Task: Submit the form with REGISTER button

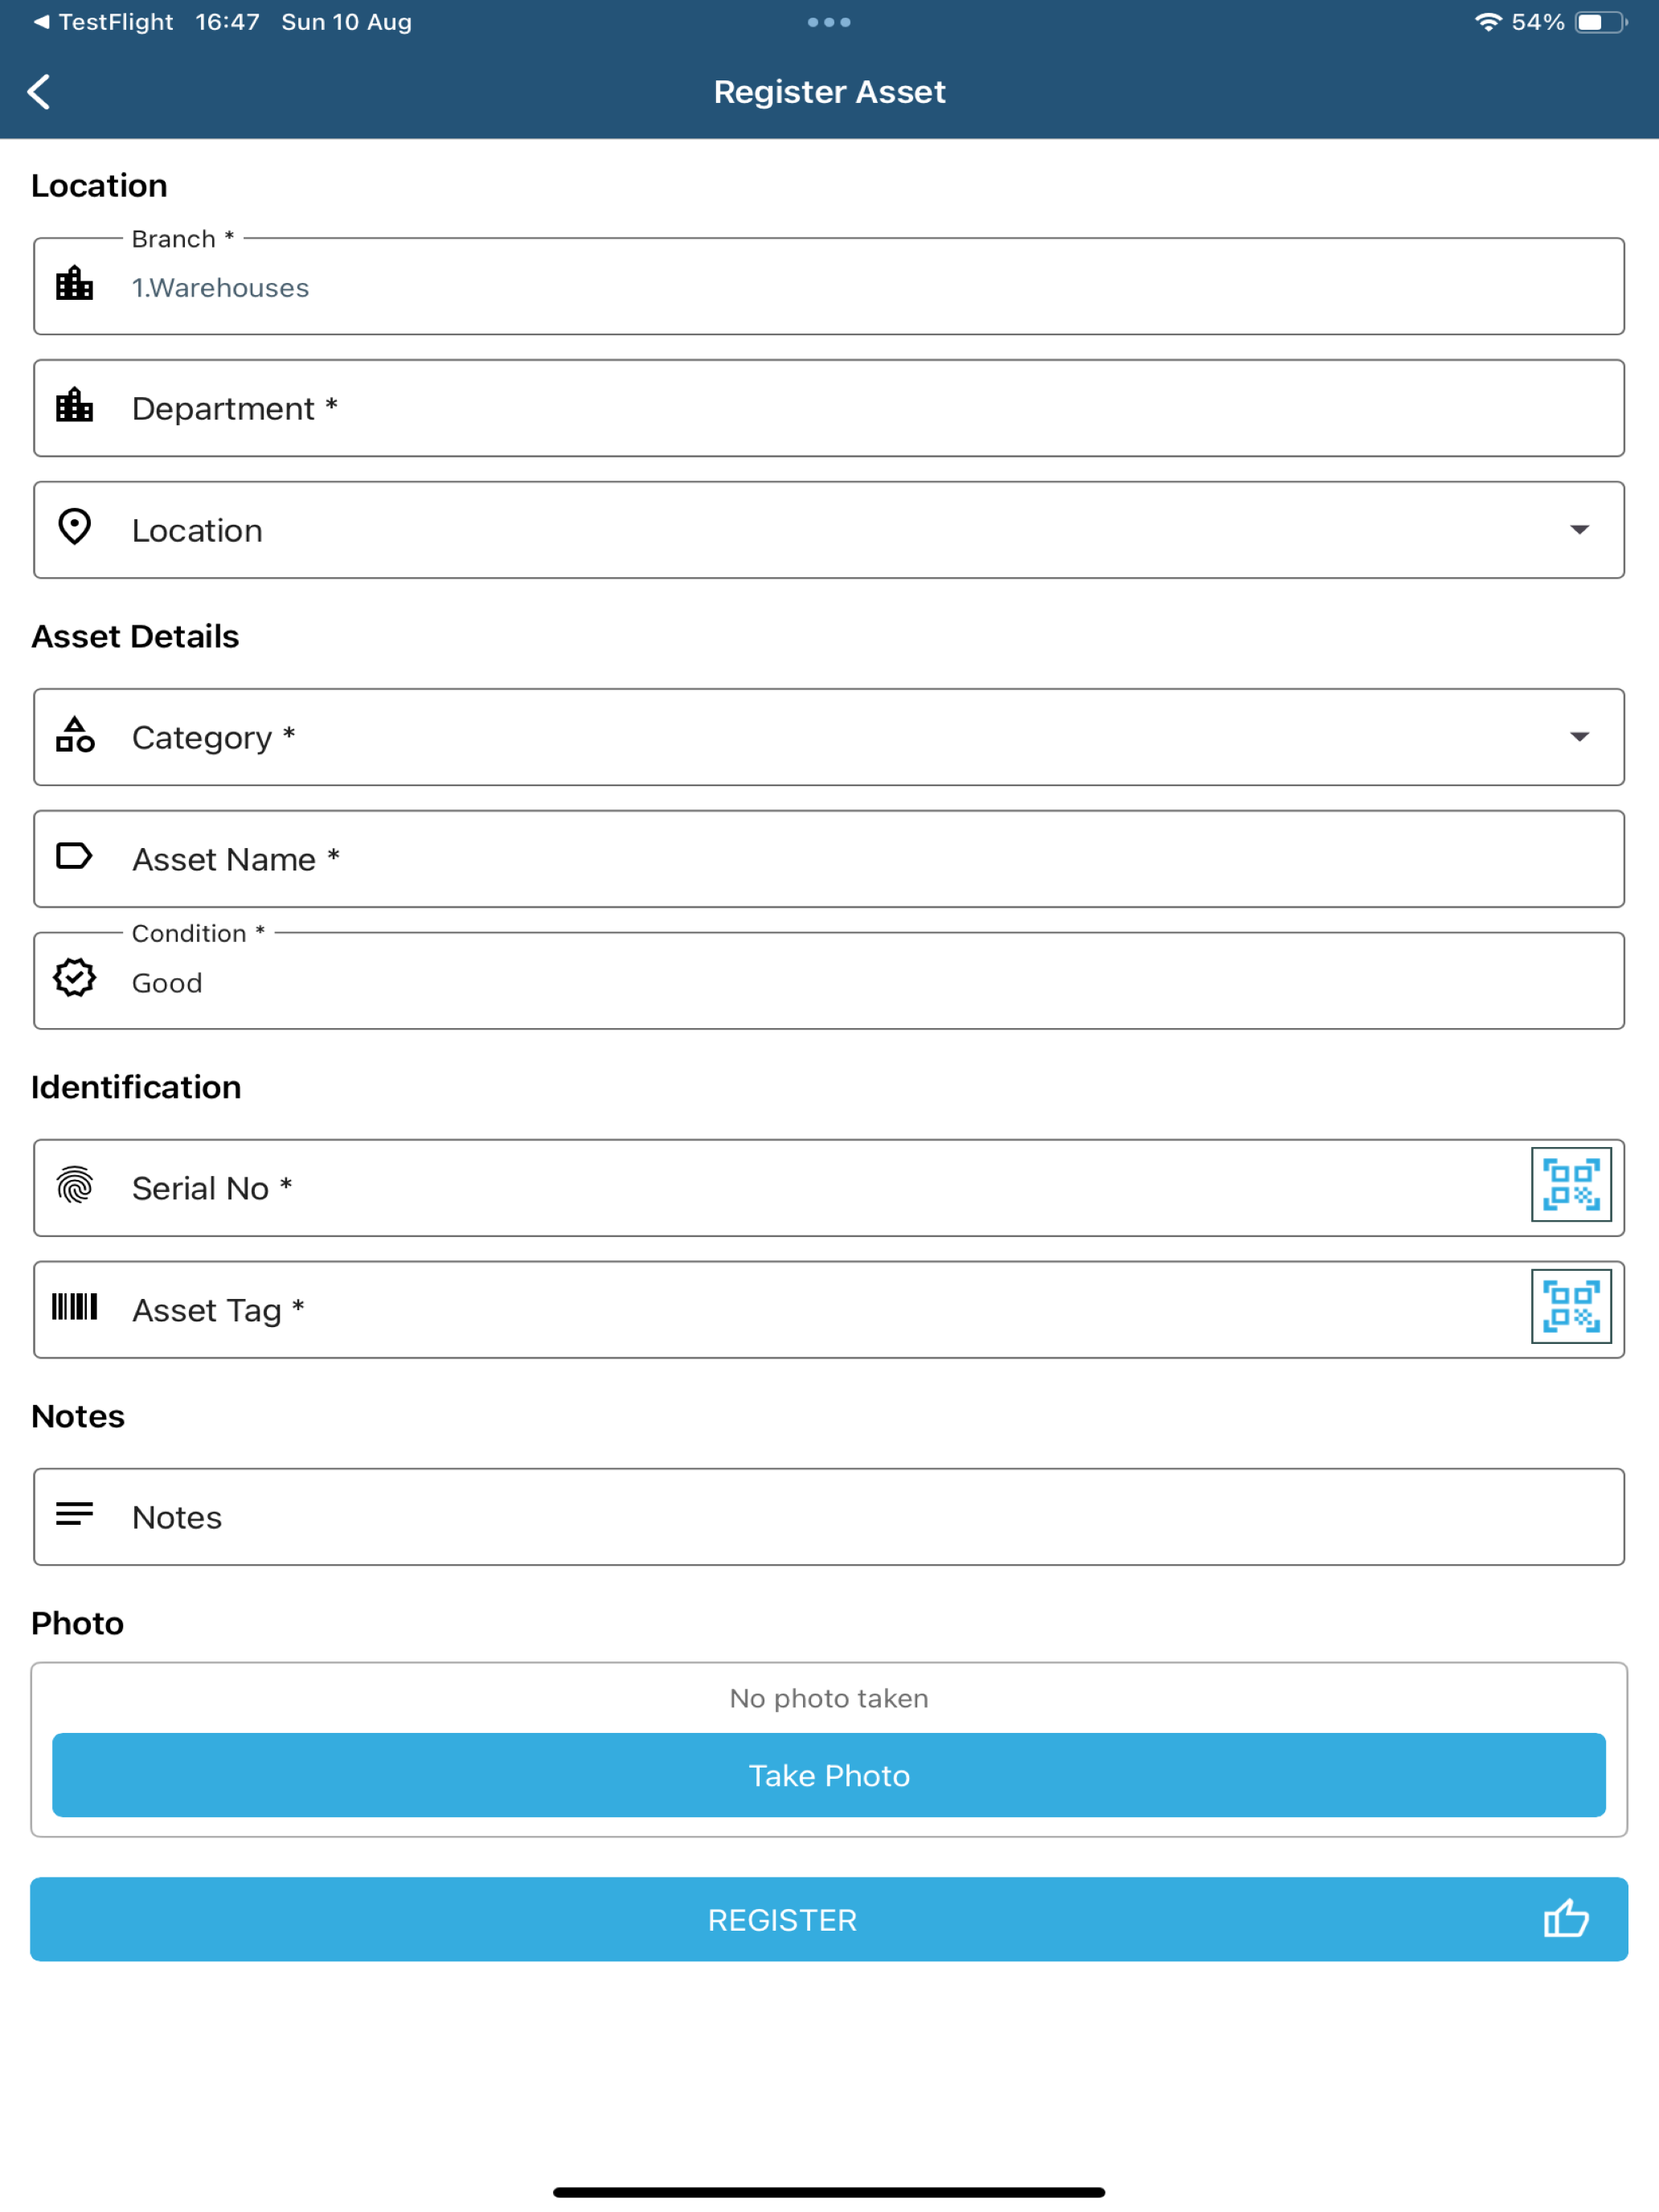Action: 829,1919
